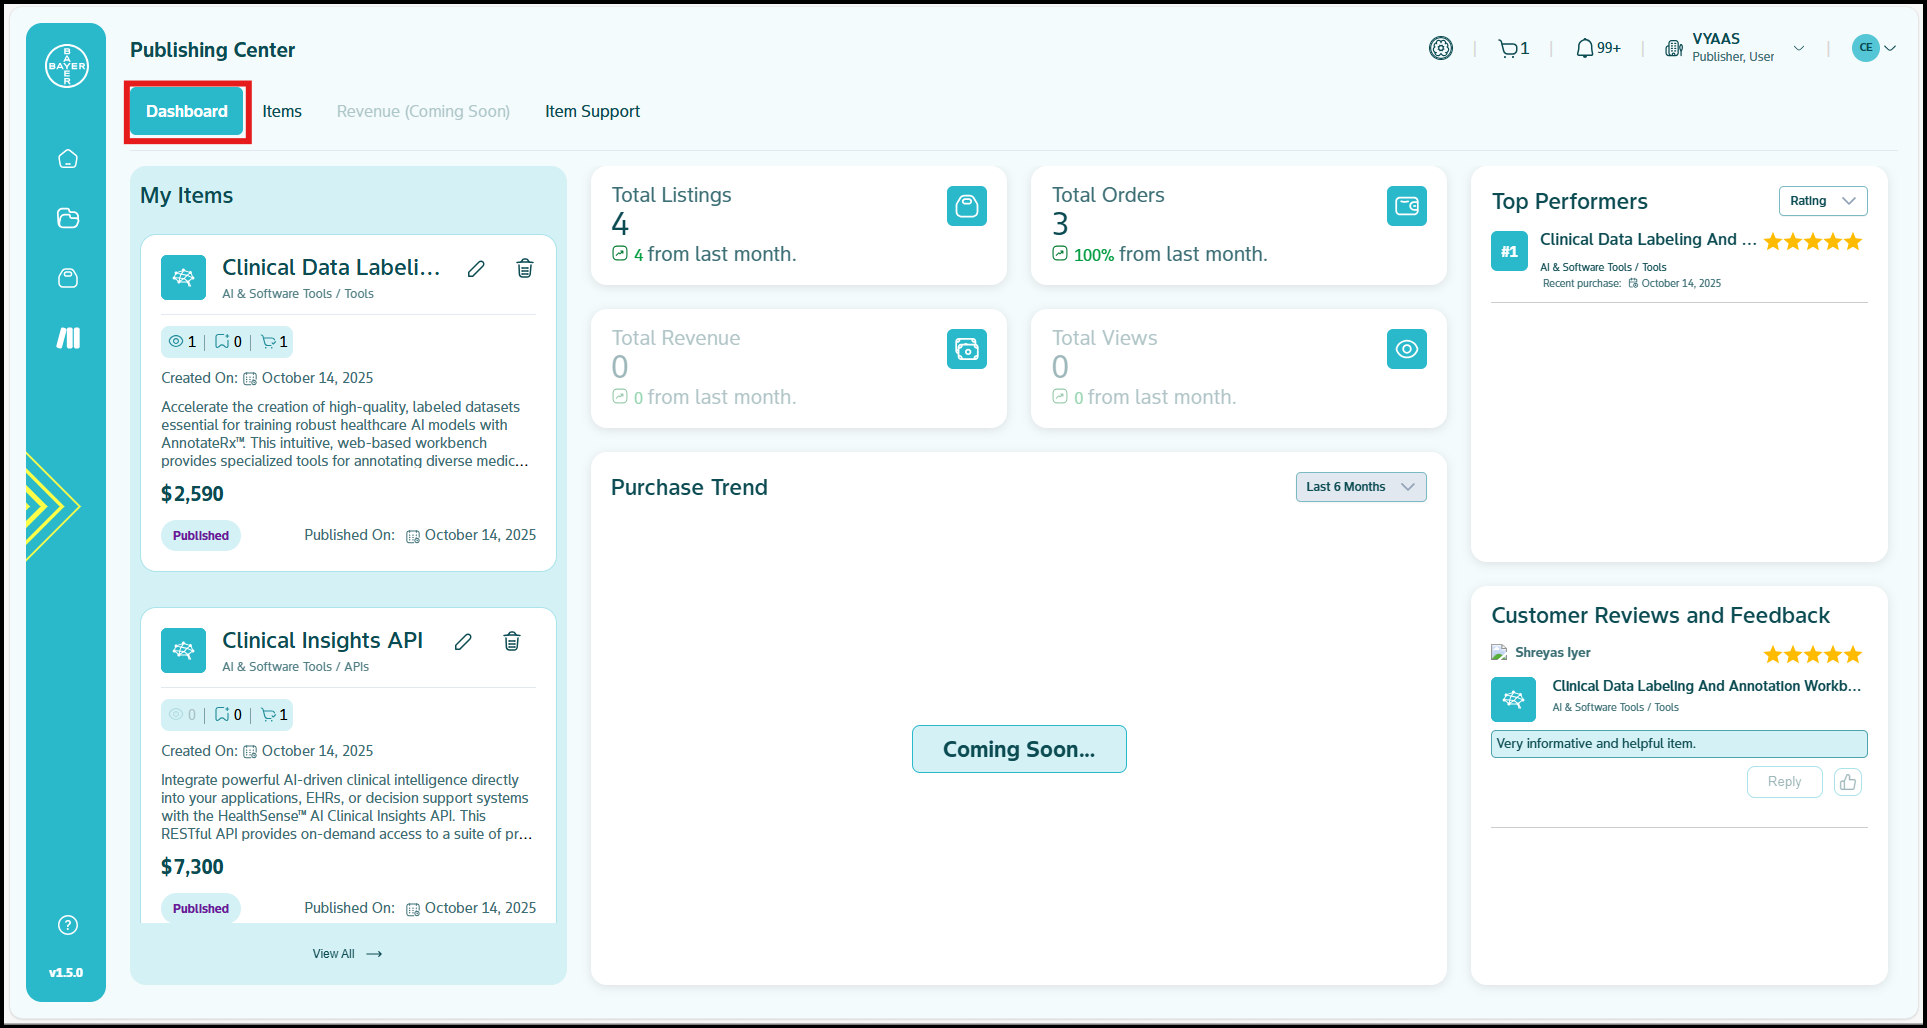Like Shreyas Iyer's review with thumbs up
Image resolution: width=1927 pixels, height=1028 pixels.
(x=1847, y=782)
